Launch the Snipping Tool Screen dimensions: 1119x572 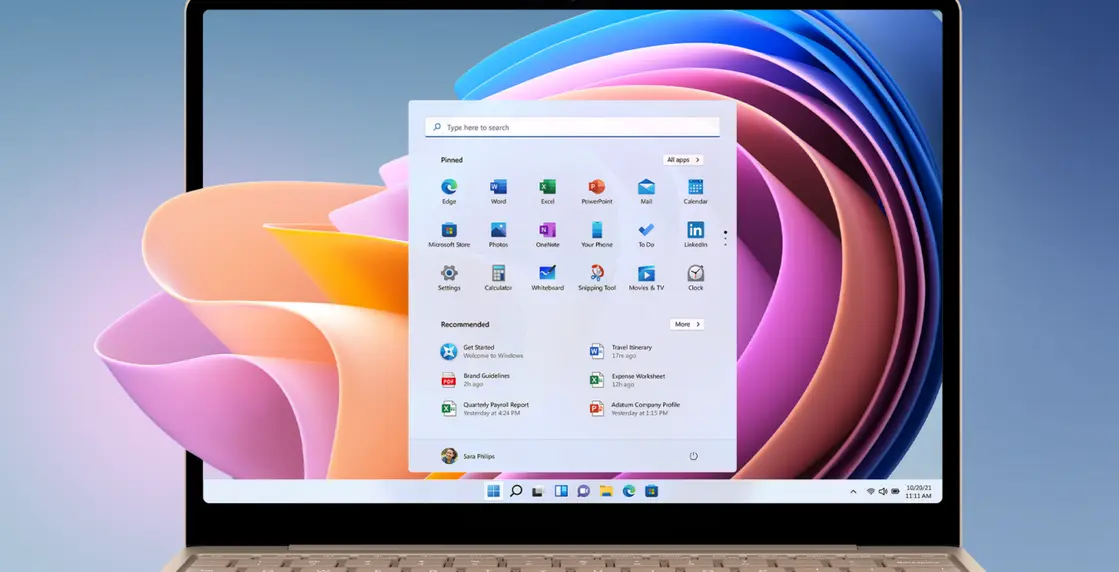coord(597,273)
